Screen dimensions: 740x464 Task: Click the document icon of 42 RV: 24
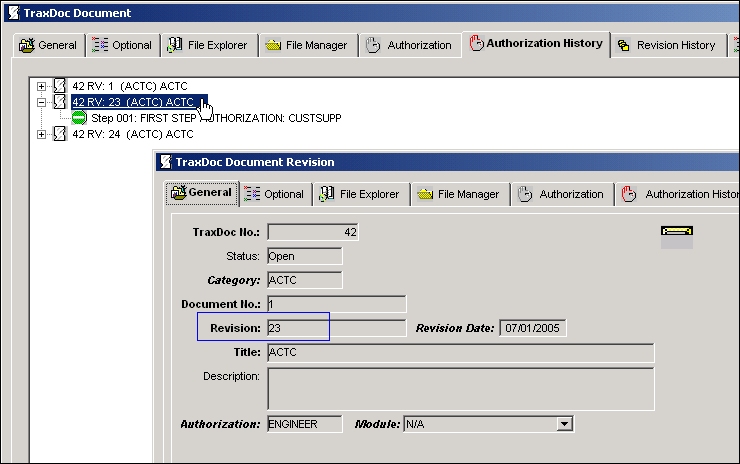60,134
